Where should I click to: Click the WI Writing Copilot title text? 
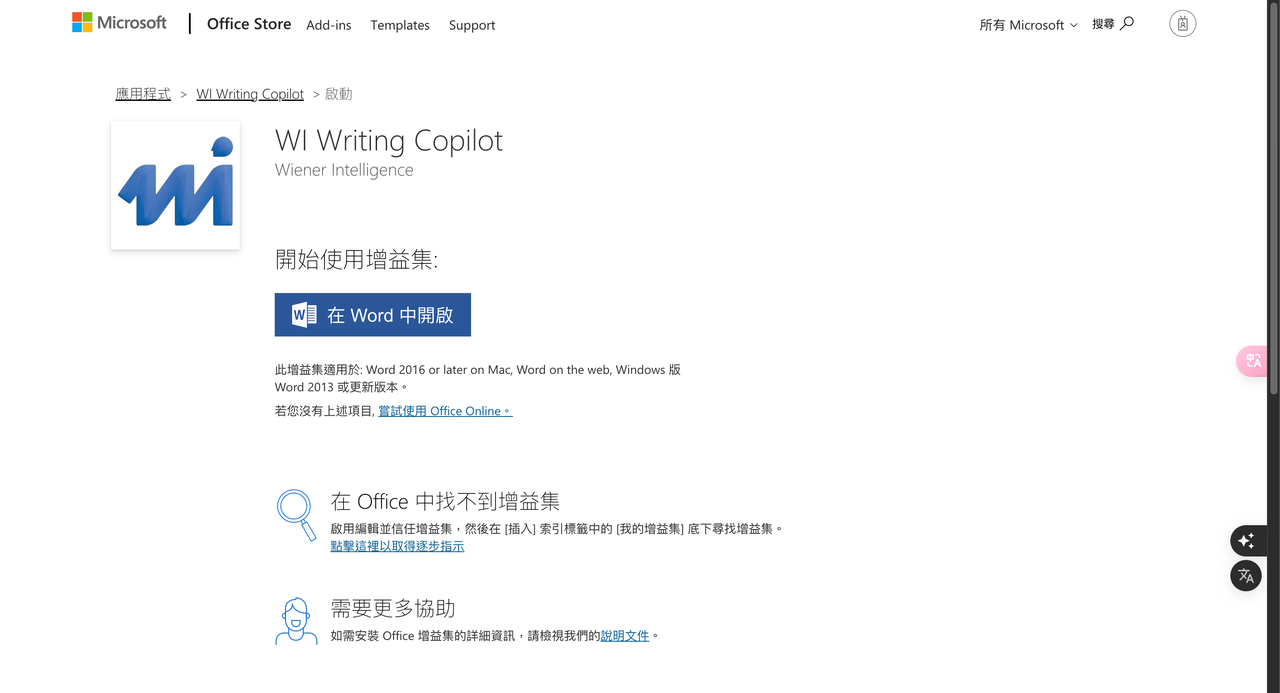389,141
